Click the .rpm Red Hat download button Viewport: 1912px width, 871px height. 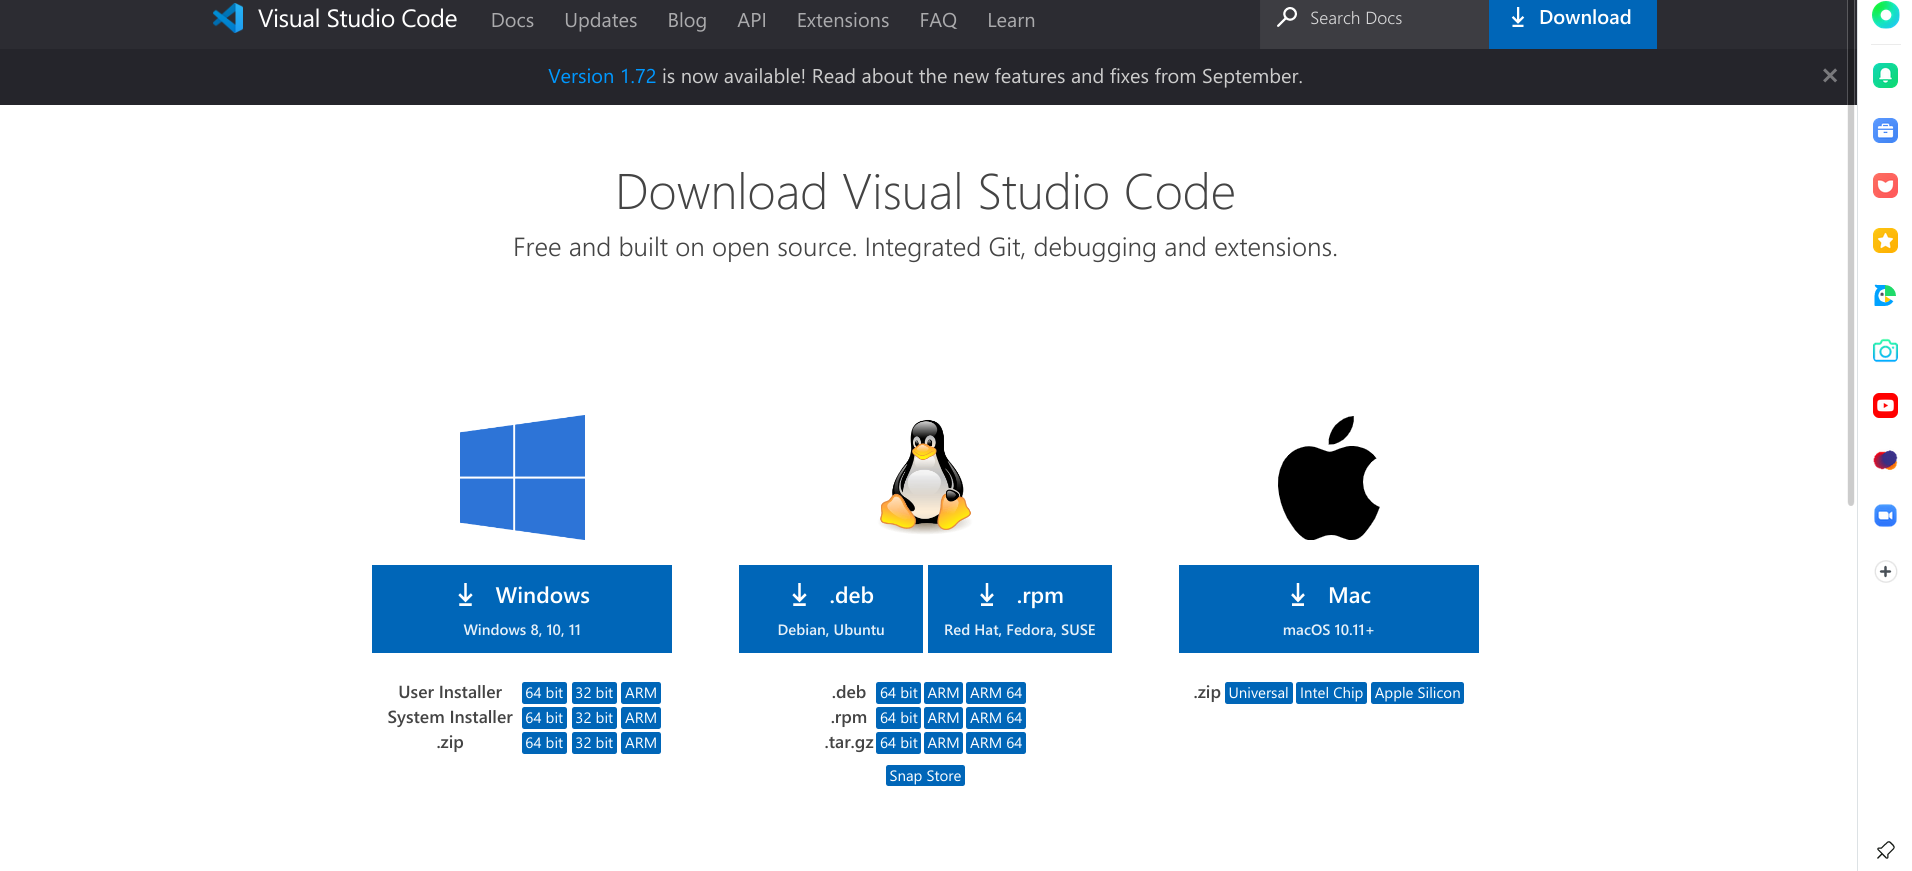click(1020, 609)
